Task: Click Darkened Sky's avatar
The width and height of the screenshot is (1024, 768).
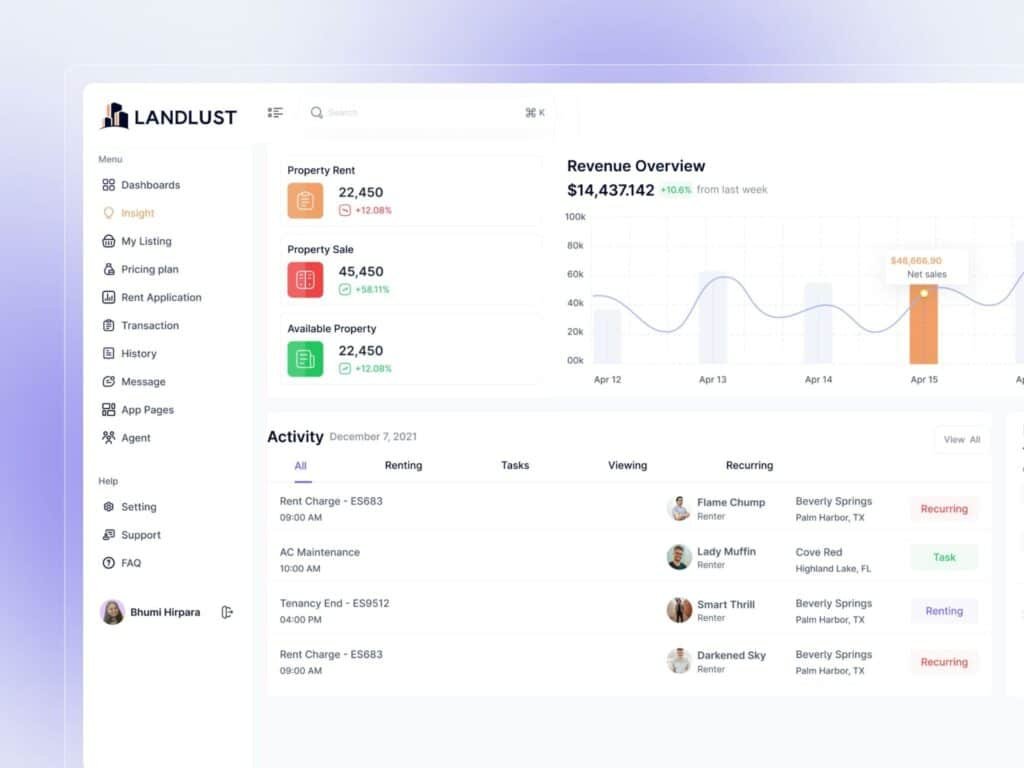Action: click(679, 661)
